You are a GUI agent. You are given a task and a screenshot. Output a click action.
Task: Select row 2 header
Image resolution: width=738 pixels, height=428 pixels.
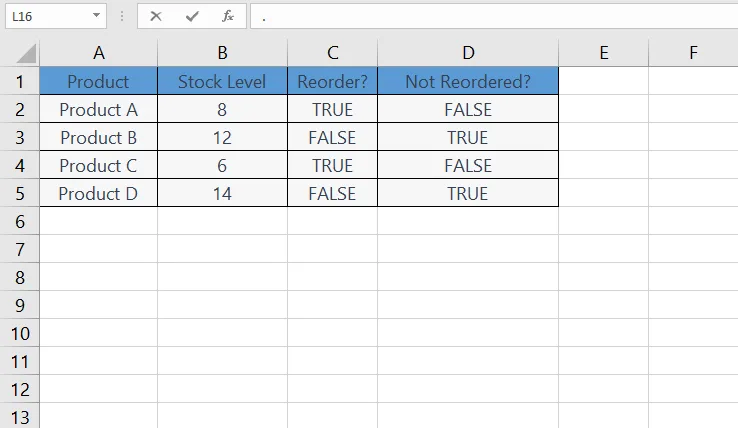pos(20,109)
